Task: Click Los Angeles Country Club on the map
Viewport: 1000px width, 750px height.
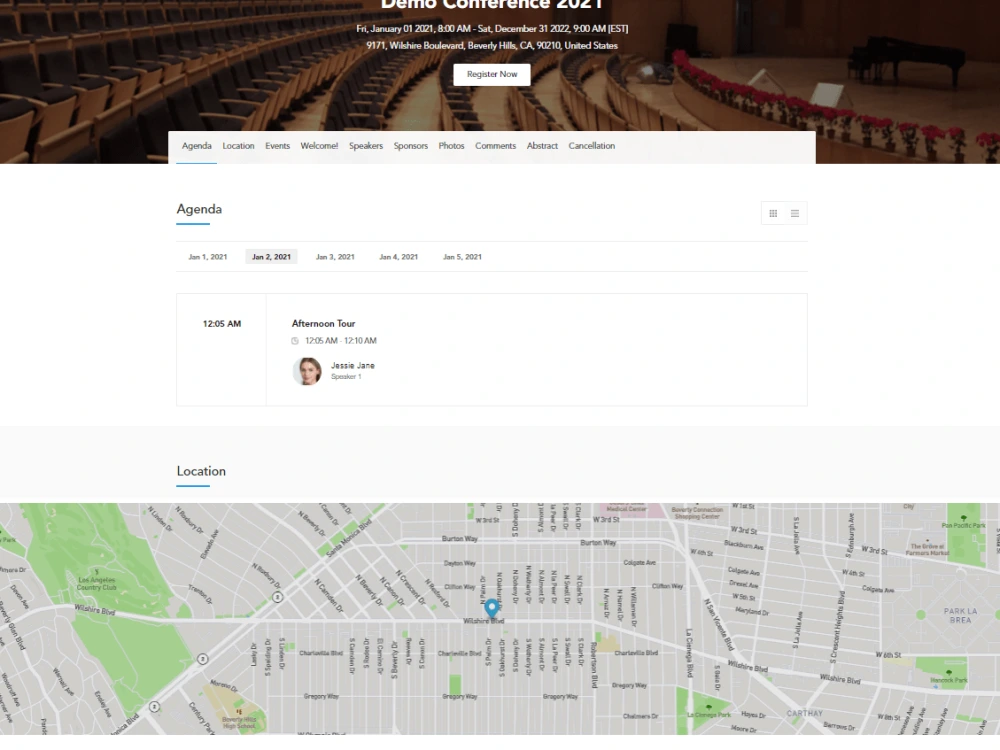Action: pos(97,584)
